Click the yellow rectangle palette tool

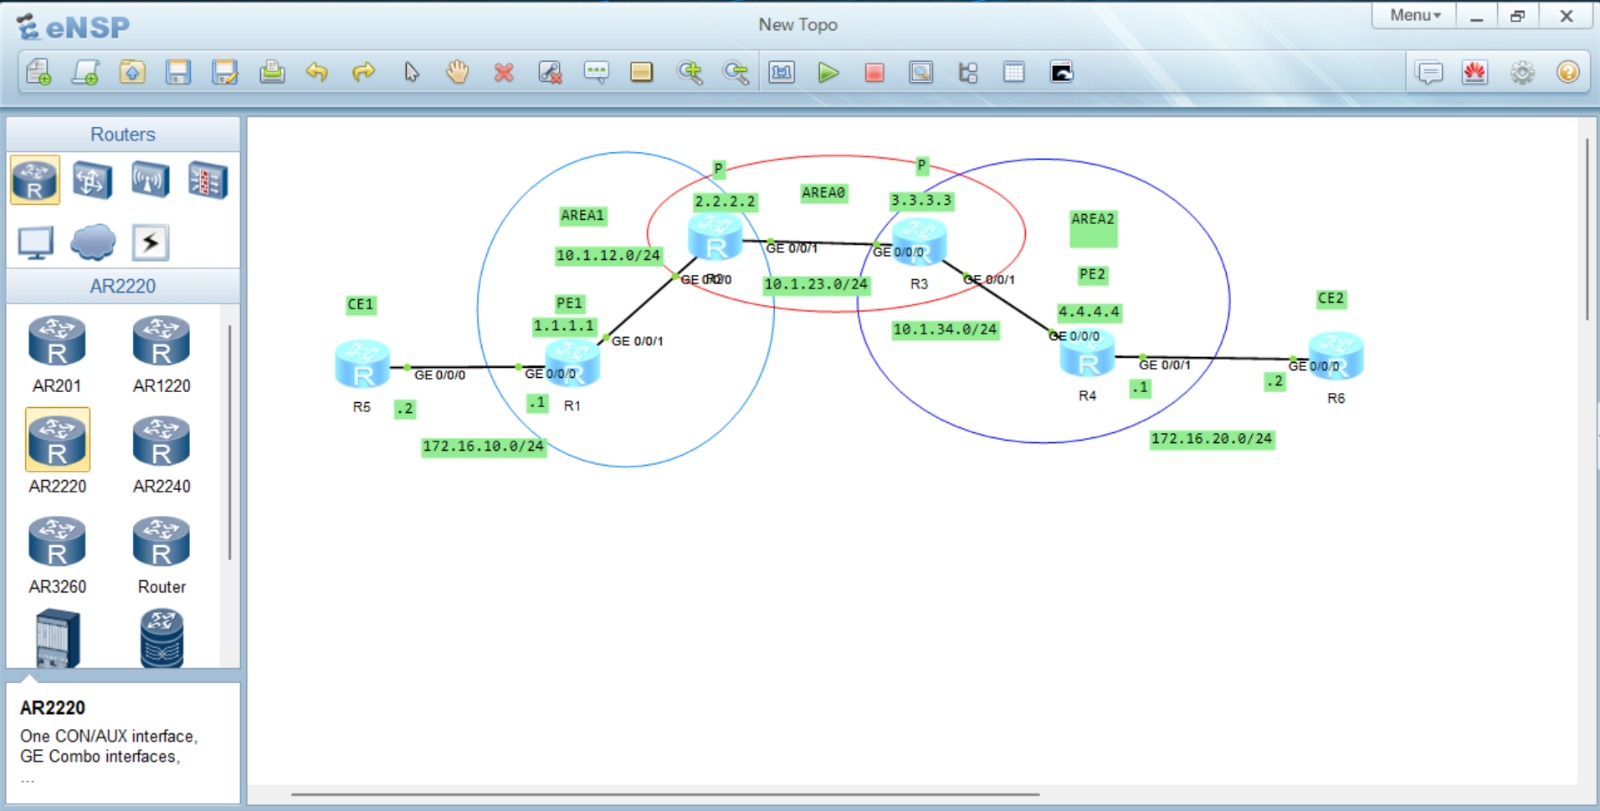642,72
